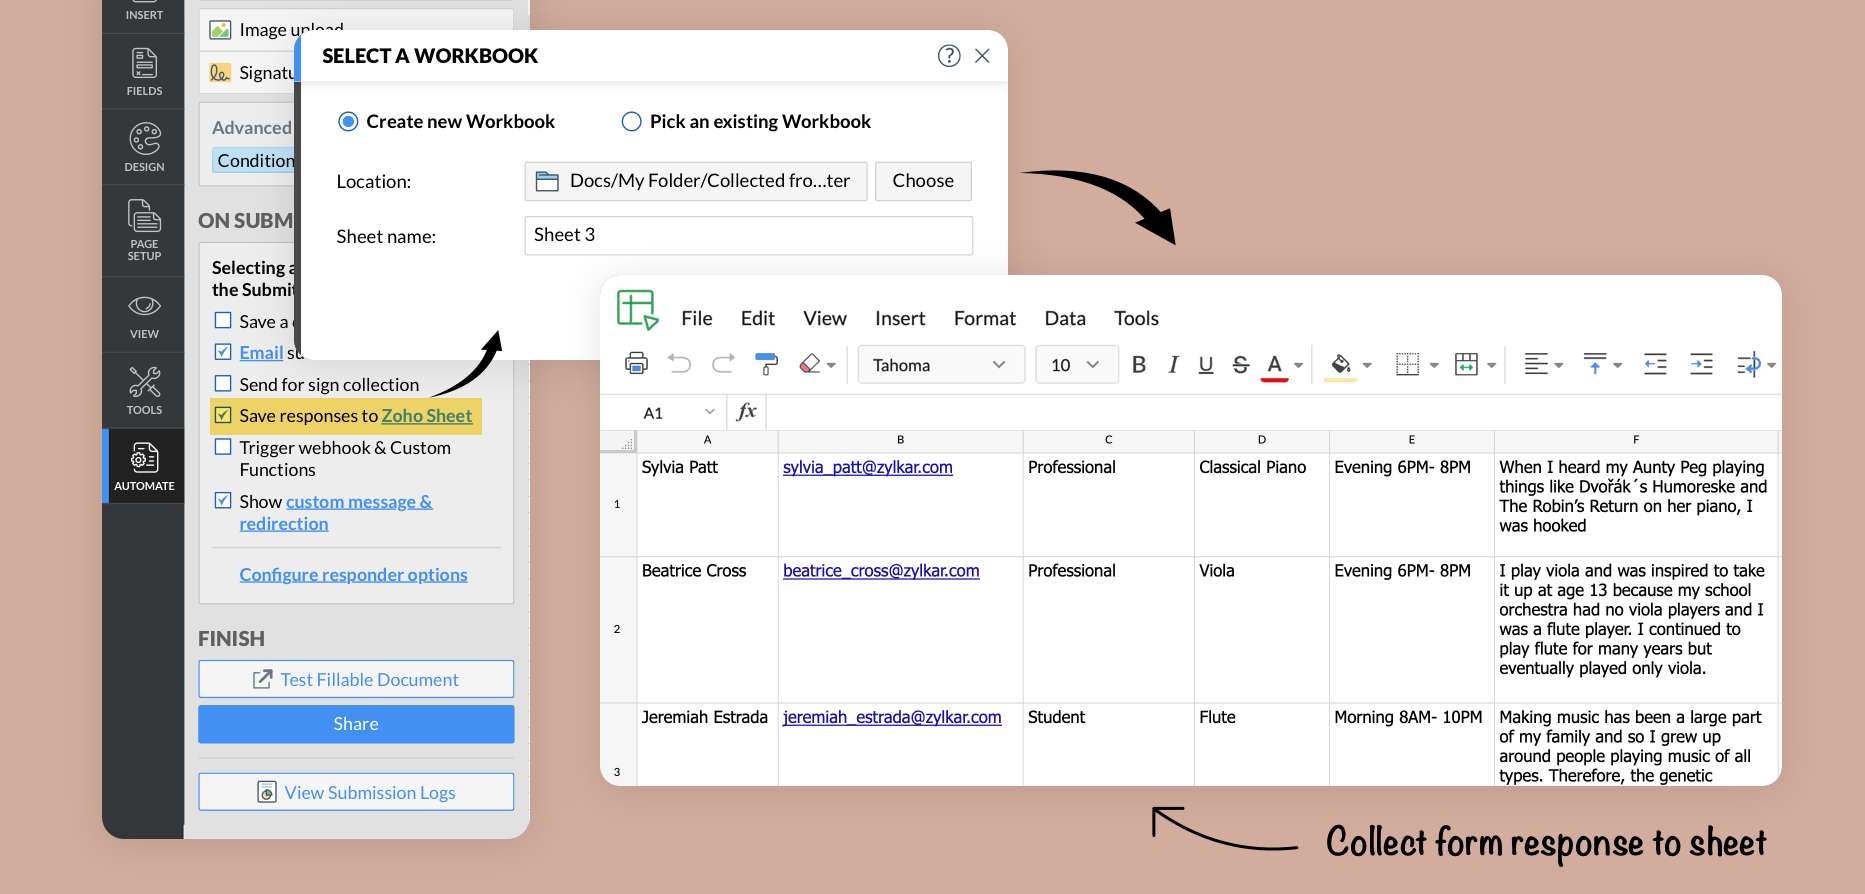Click the help icon in workbook dialog
The width and height of the screenshot is (1865, 894).
949,56
